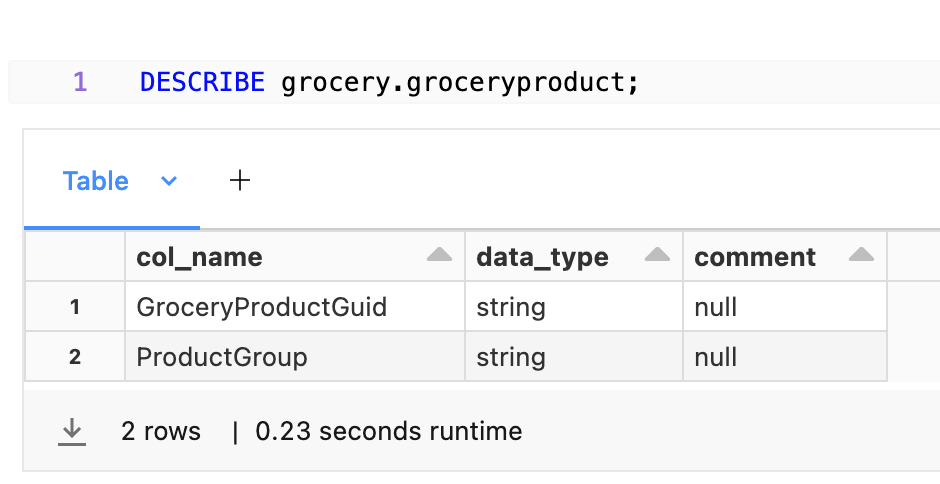Place cursor on the DESCRIBE keyword

point(202,82)
